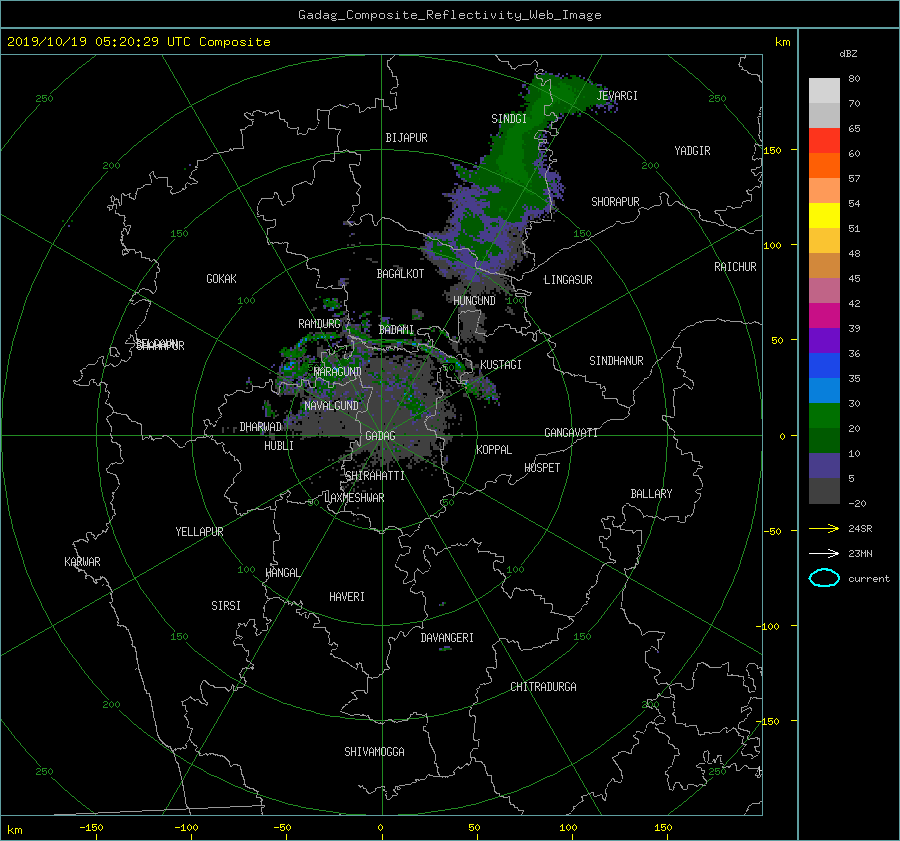Pick the lightest gray top swatch in the dBZ legend
The width and height of the screenshot is (900, 841).
824,91
